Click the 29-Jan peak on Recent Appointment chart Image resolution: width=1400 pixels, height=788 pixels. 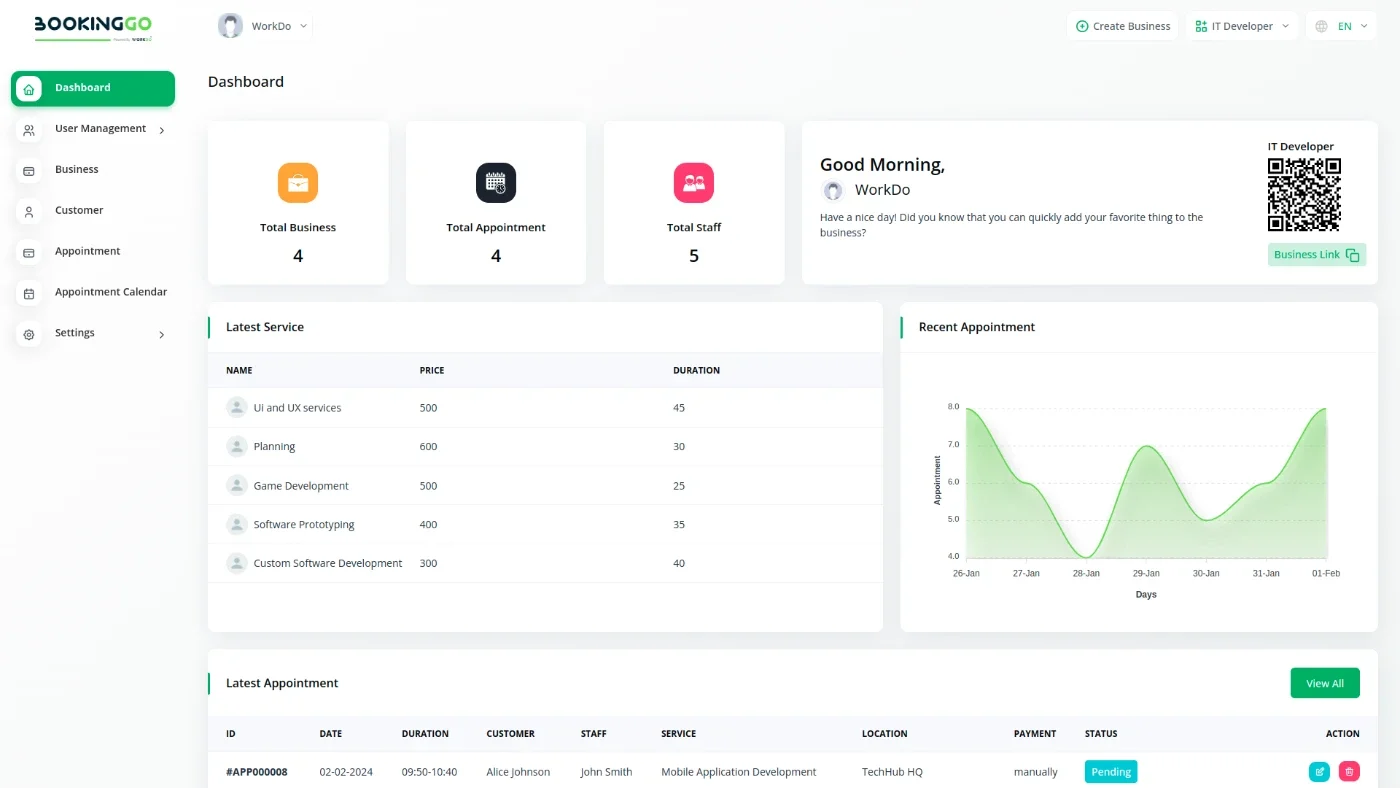click(x=1146, y=446)
